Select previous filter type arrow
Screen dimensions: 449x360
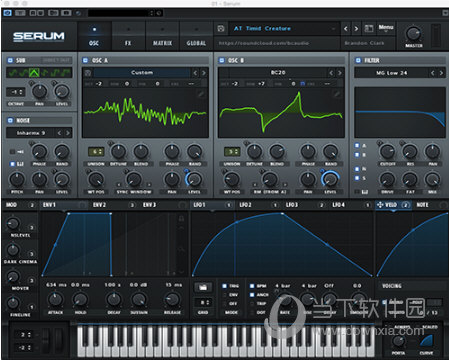(433, 73)
